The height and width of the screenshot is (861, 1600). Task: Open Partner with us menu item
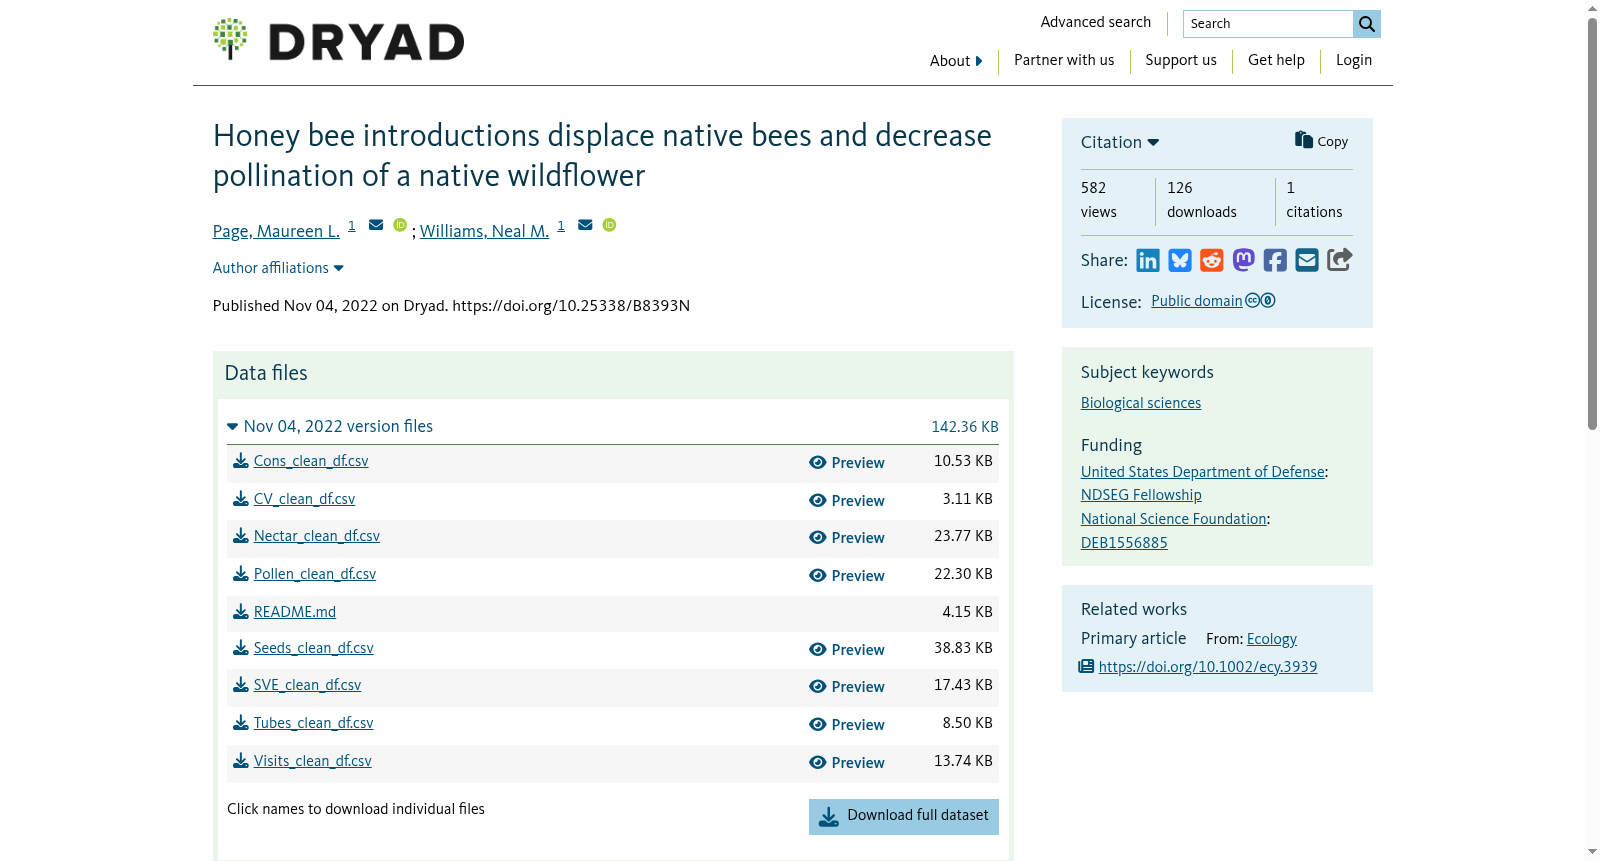[1064, 60]
